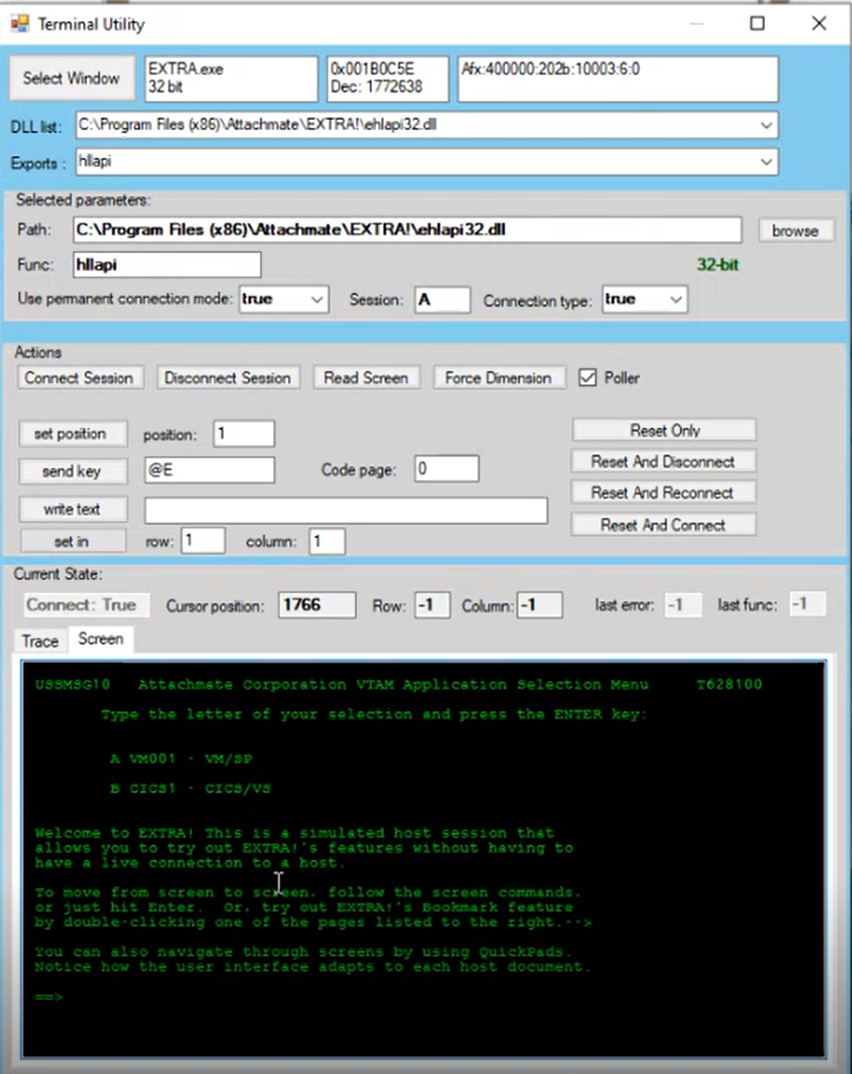Screen dimensions: 852x1074
Task: Click the last func field
Action: [x=807, y=605]
